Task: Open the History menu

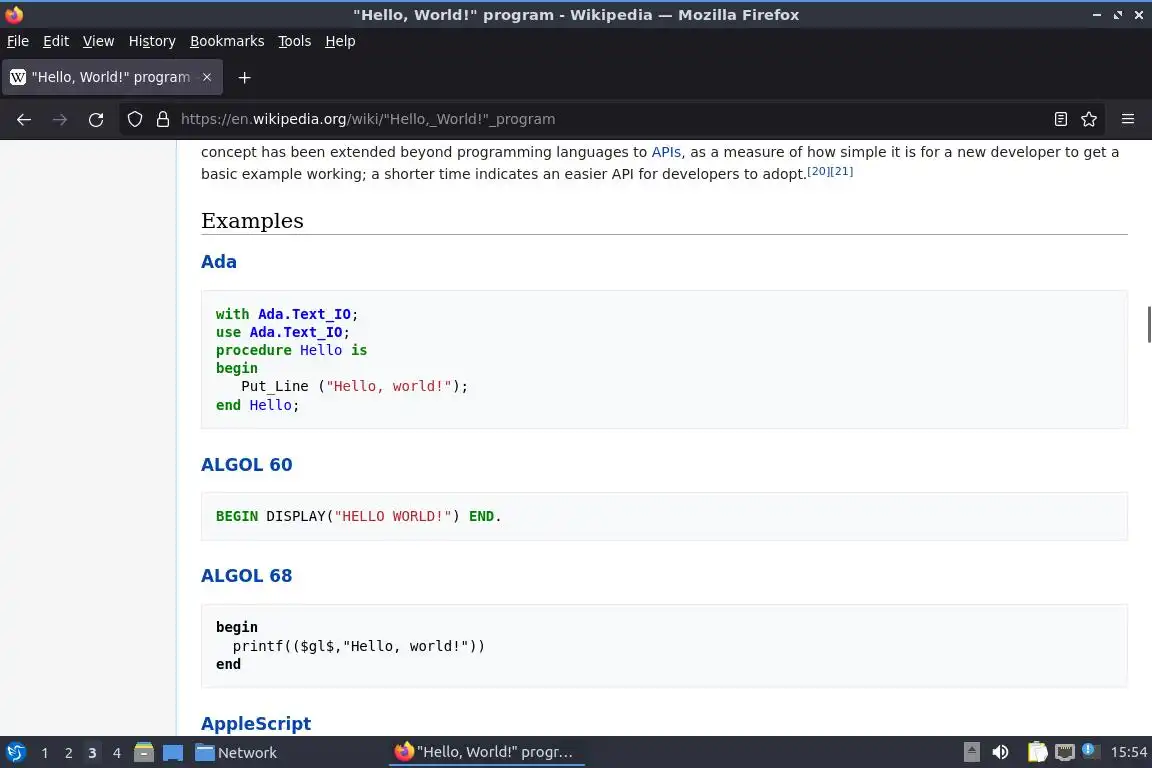Action: [152, 41]
